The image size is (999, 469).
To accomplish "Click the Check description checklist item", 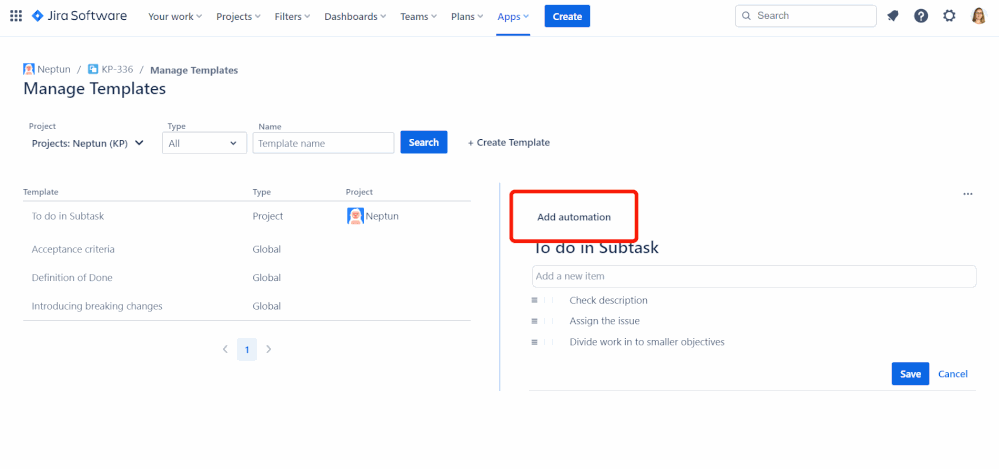I will [608, 300].
